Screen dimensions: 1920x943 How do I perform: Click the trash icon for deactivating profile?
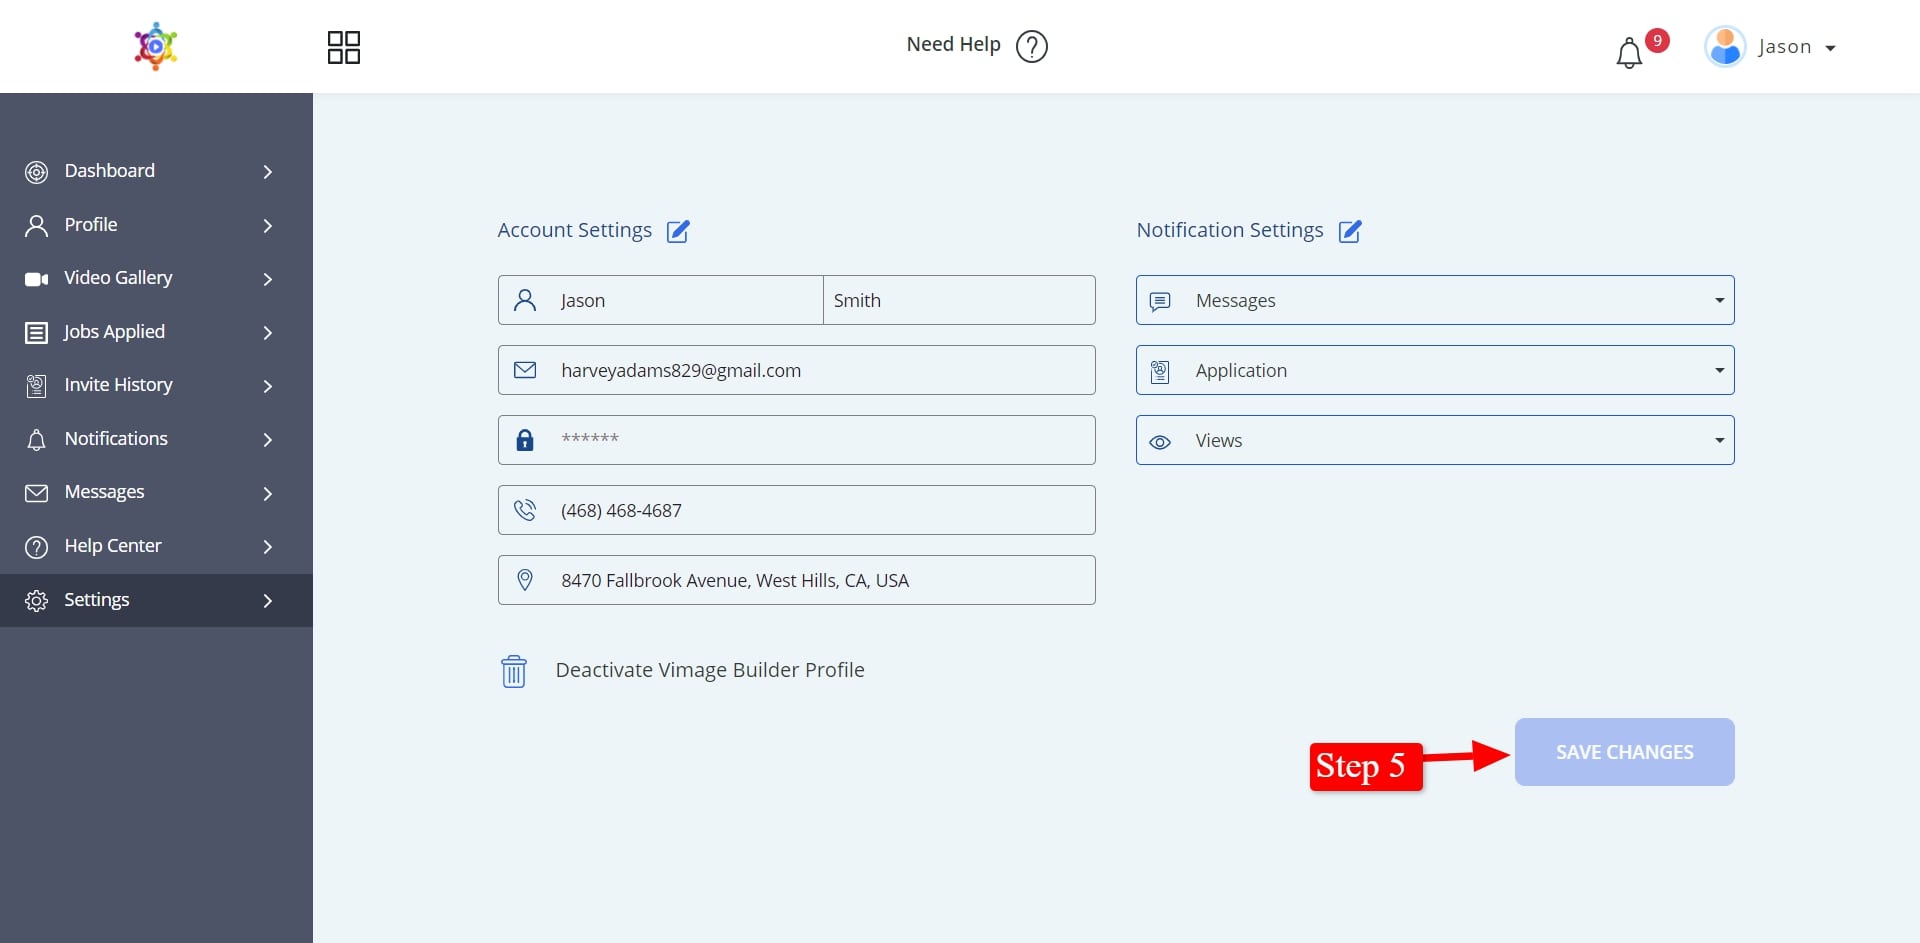[x=514, y=671]
